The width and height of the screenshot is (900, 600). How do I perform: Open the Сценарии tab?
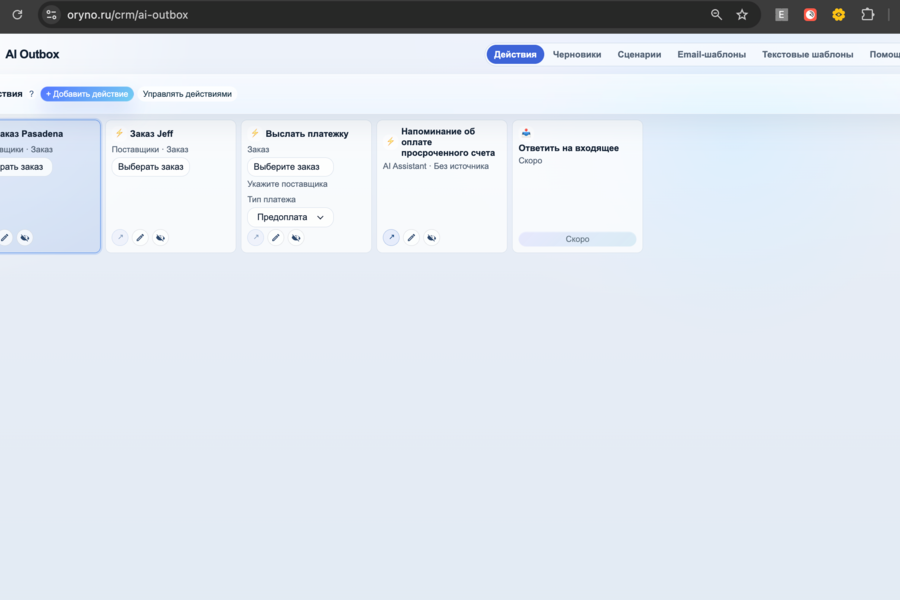pyautogui.click(x=639, y=54)
